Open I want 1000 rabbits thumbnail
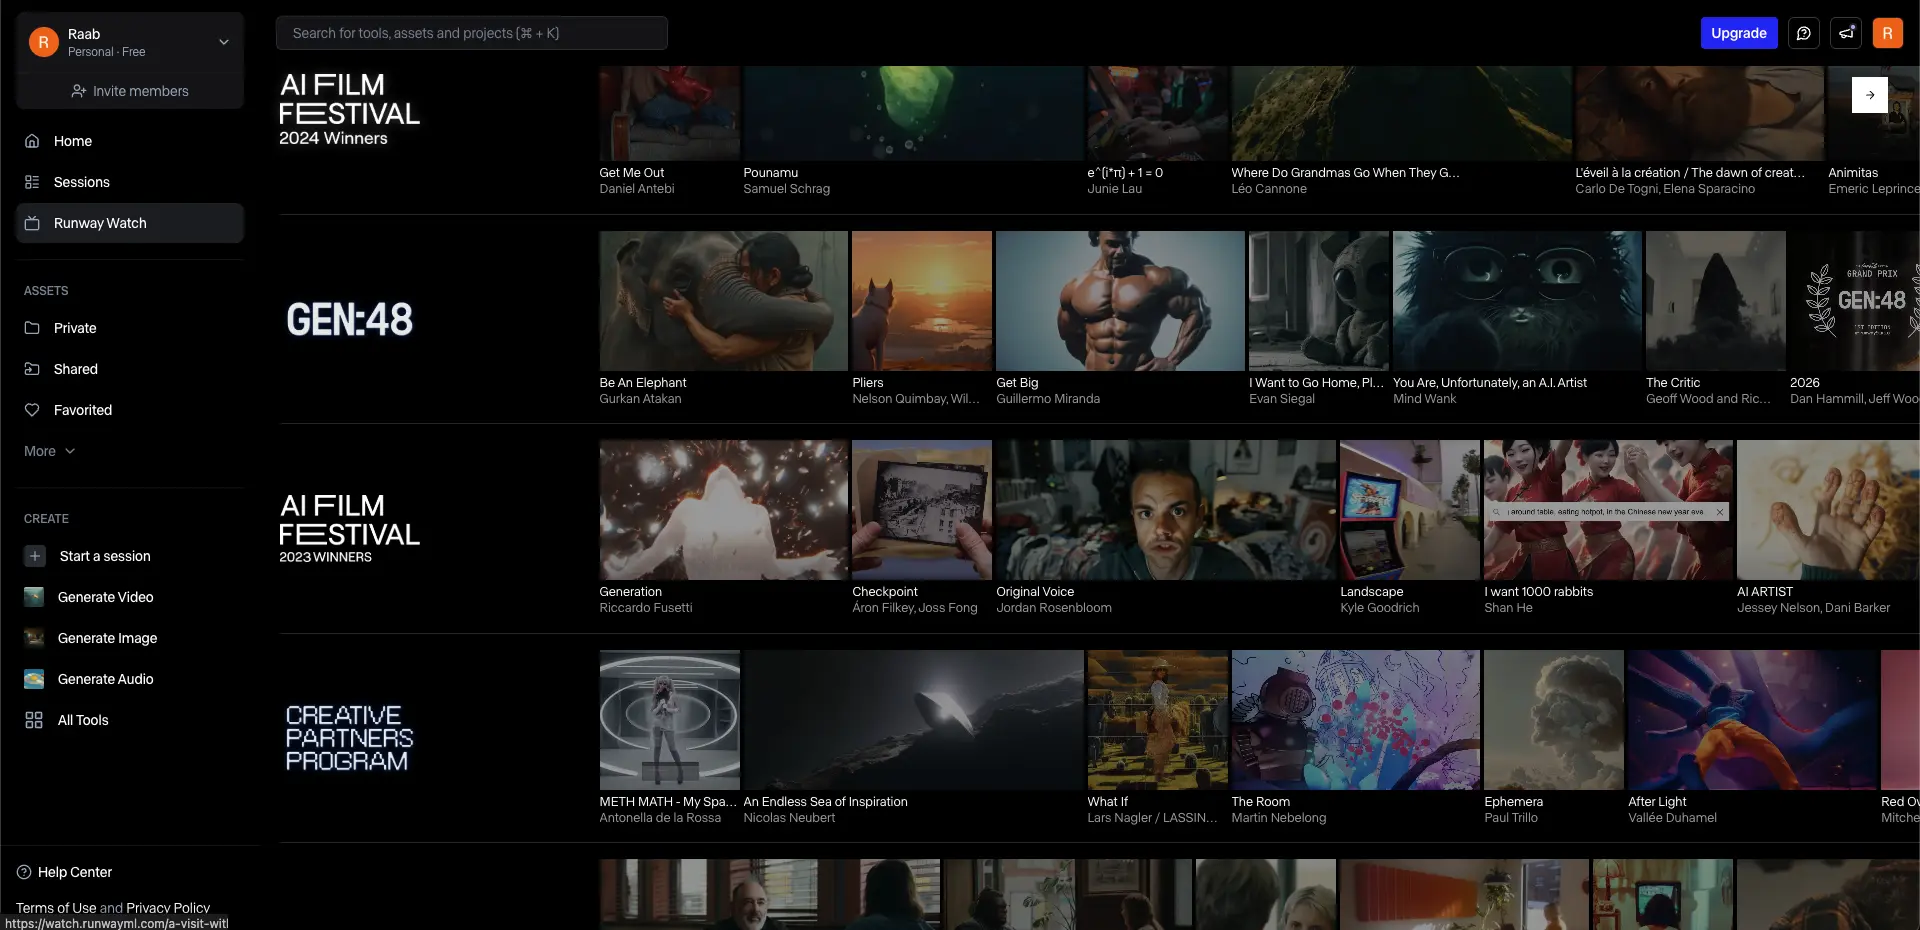Screen dimensions: 1920x930 1608,510
